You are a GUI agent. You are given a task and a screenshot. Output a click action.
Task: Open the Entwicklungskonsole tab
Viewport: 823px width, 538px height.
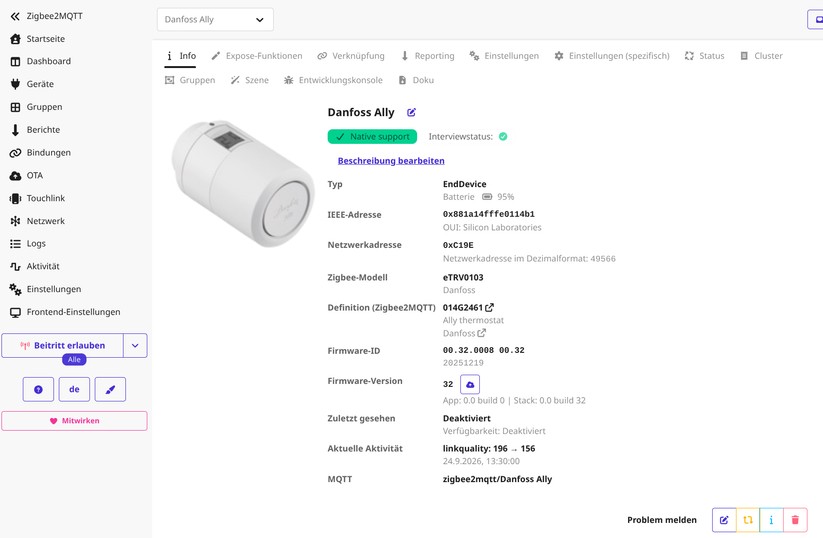(333, 80)
